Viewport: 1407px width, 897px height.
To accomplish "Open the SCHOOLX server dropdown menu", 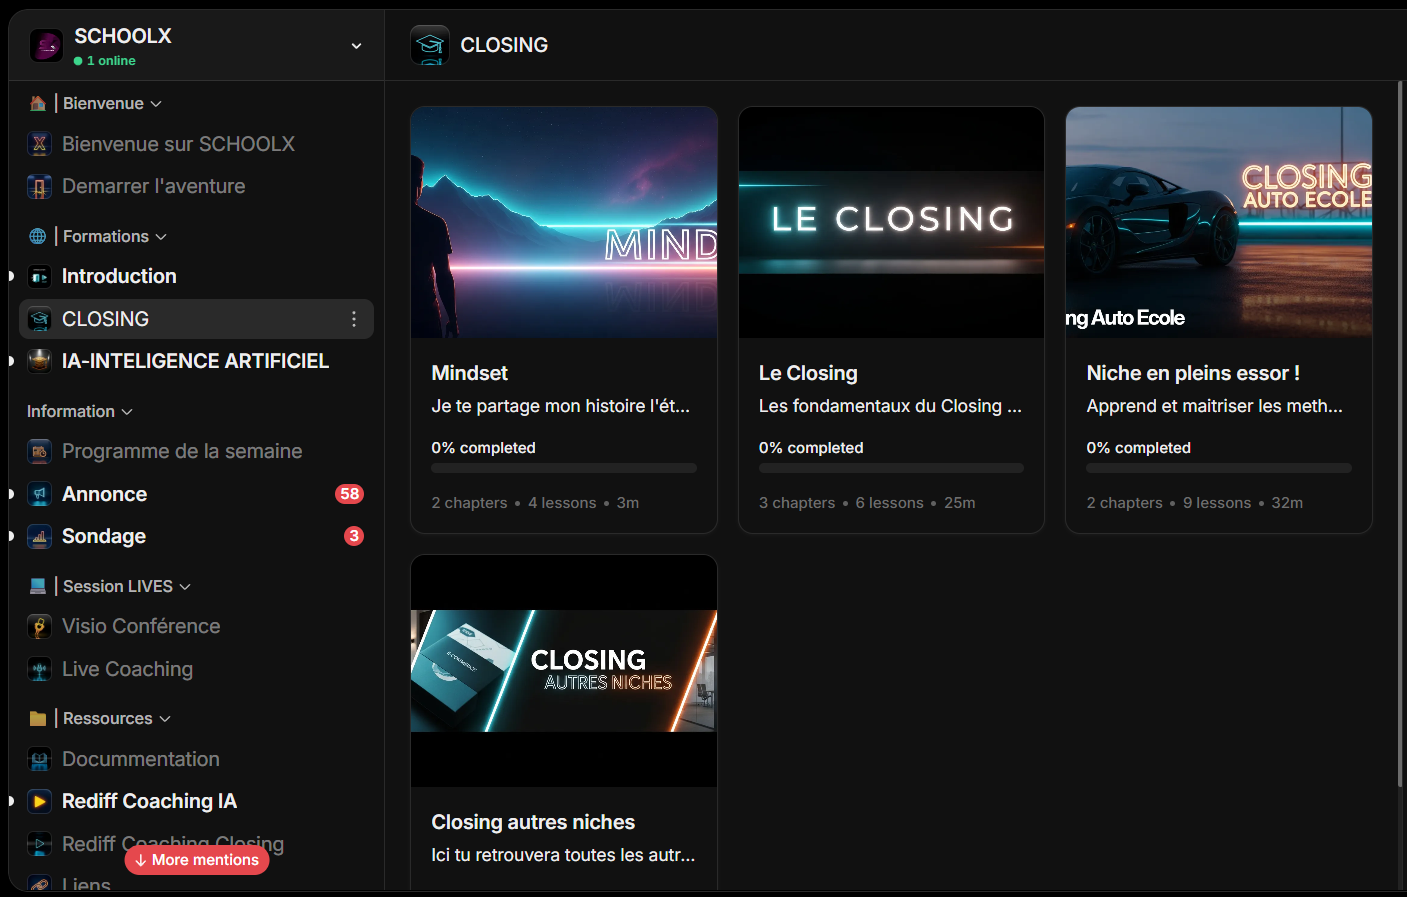I will pos(356,46).
